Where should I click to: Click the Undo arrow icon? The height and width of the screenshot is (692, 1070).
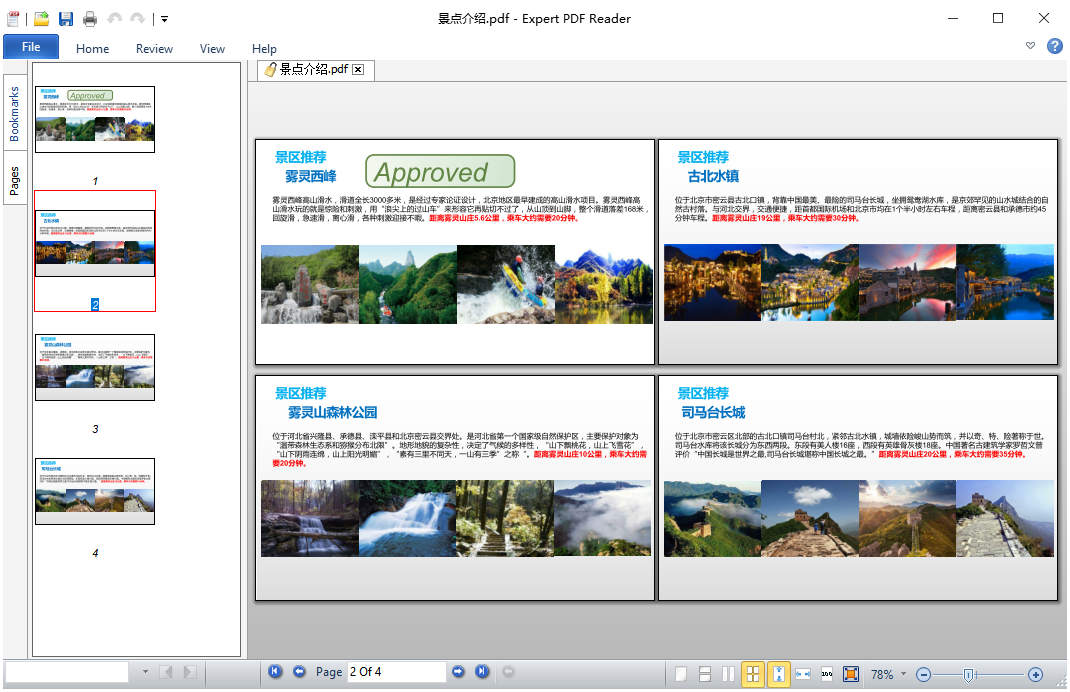[x=112, y=18]
